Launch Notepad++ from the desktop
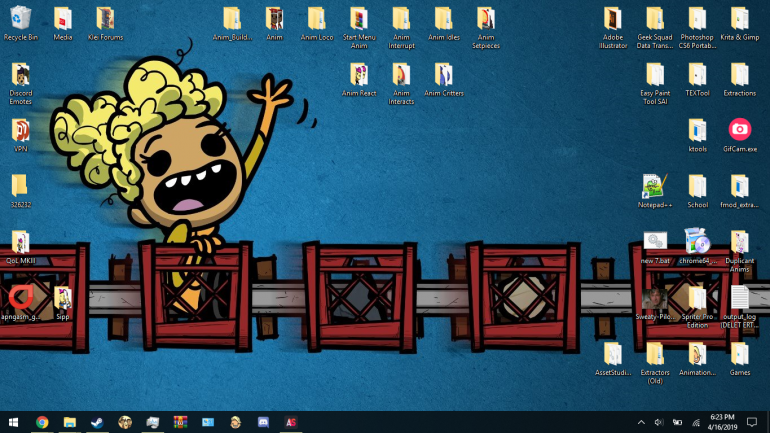The image size is (770, 433). point(654,186)
